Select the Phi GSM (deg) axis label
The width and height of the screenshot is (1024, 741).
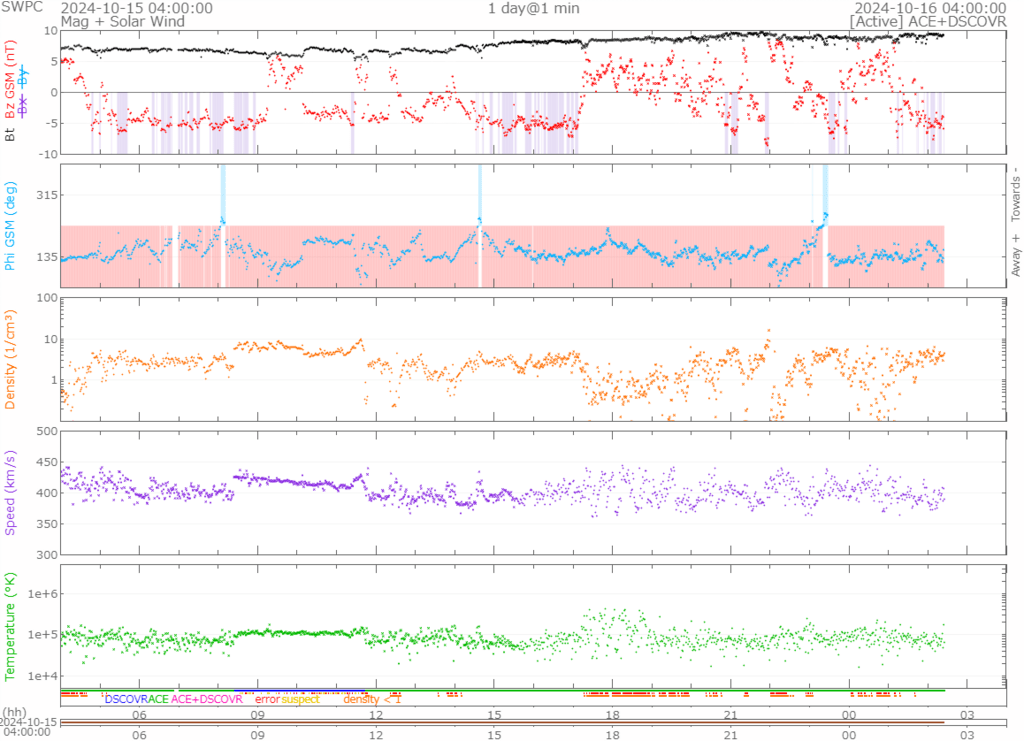[12, 225]
